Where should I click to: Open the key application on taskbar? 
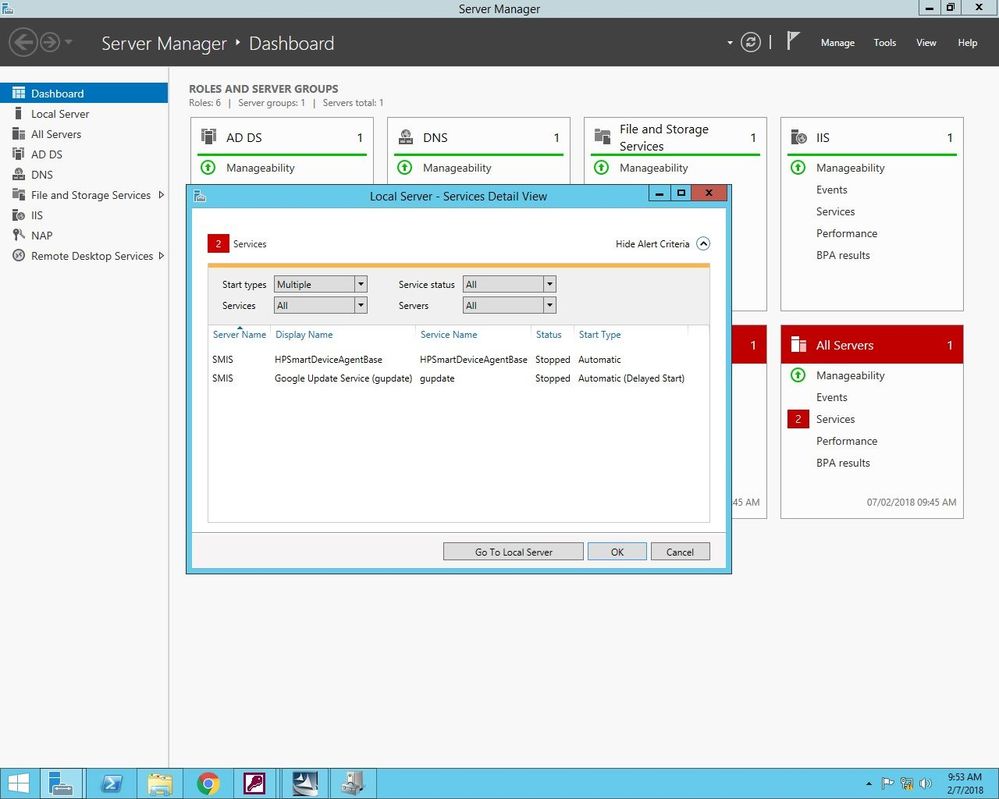tap(255, 784)
